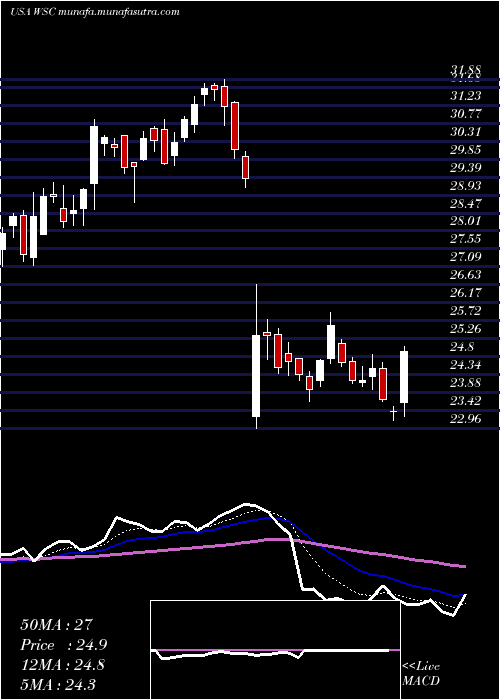500x700 pixels.
Task: Click the pink 50MA line at its right end
Action: (x=464, y=567)
